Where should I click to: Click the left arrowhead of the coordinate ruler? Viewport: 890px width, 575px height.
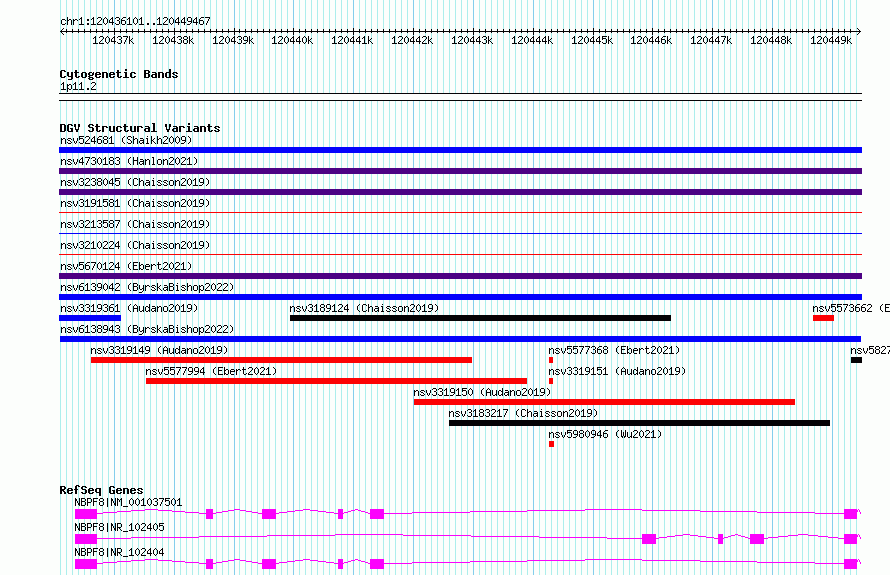pyautogui.click(x=62, y=32)
